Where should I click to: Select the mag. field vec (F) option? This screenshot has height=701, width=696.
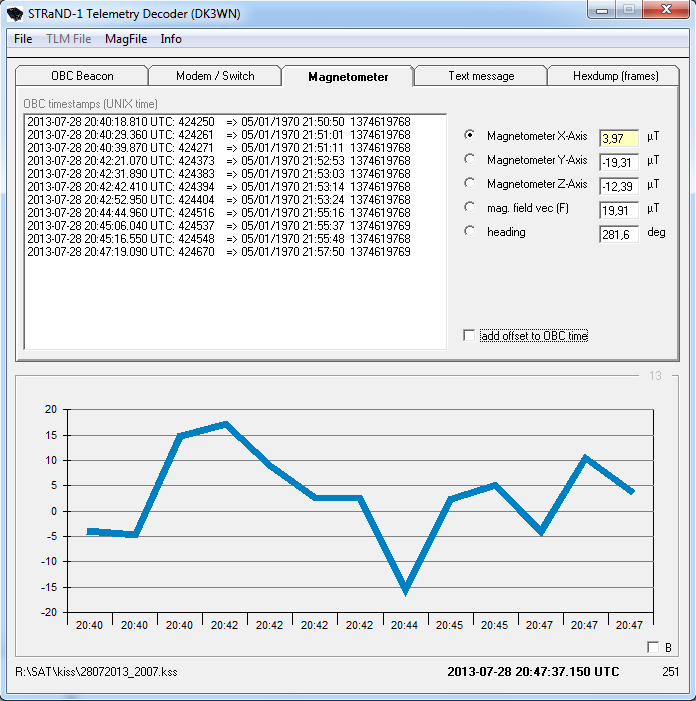(x=471, y=207)
